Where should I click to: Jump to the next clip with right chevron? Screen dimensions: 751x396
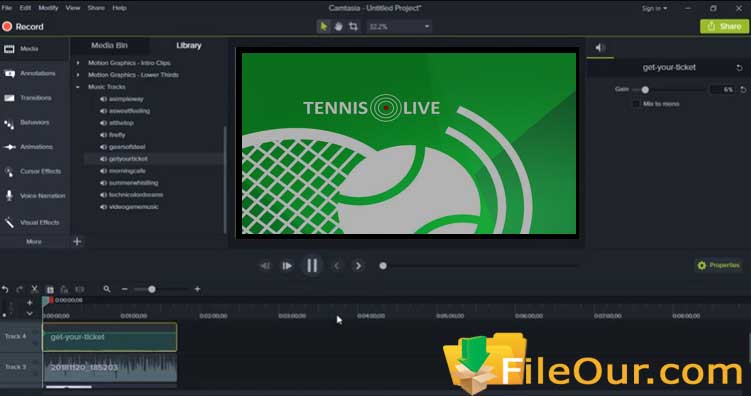click(358, 266)
